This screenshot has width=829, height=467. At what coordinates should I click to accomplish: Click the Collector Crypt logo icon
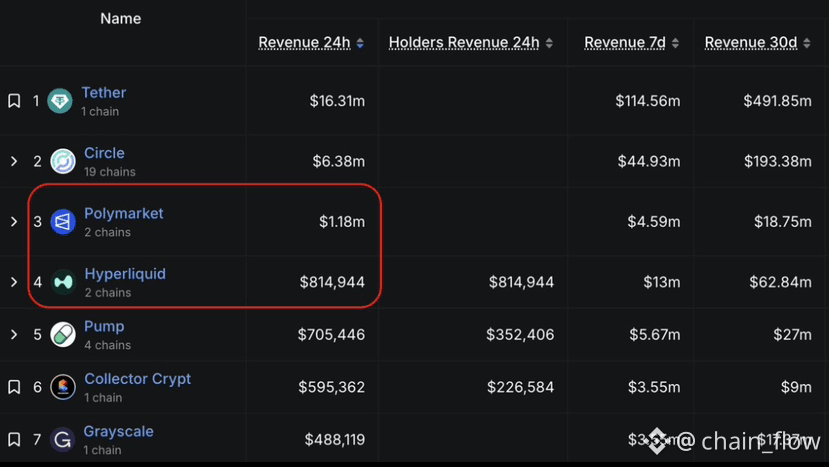click(x=63, y=387)
